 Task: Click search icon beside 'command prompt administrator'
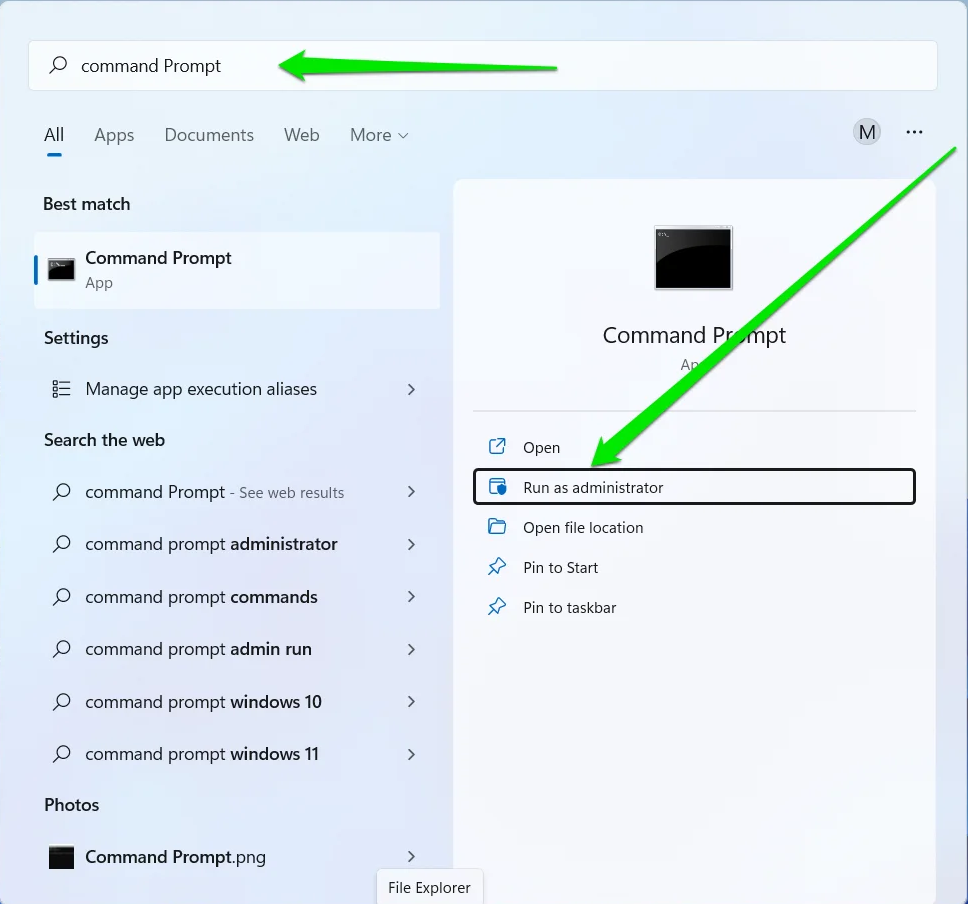(61, 544)
